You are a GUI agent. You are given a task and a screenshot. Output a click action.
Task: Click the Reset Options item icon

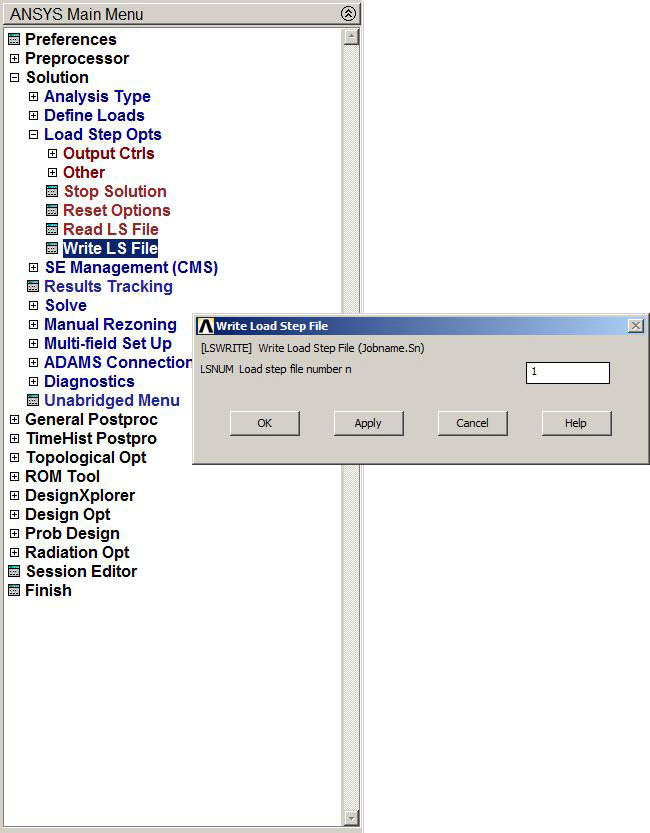pos(52,211)
